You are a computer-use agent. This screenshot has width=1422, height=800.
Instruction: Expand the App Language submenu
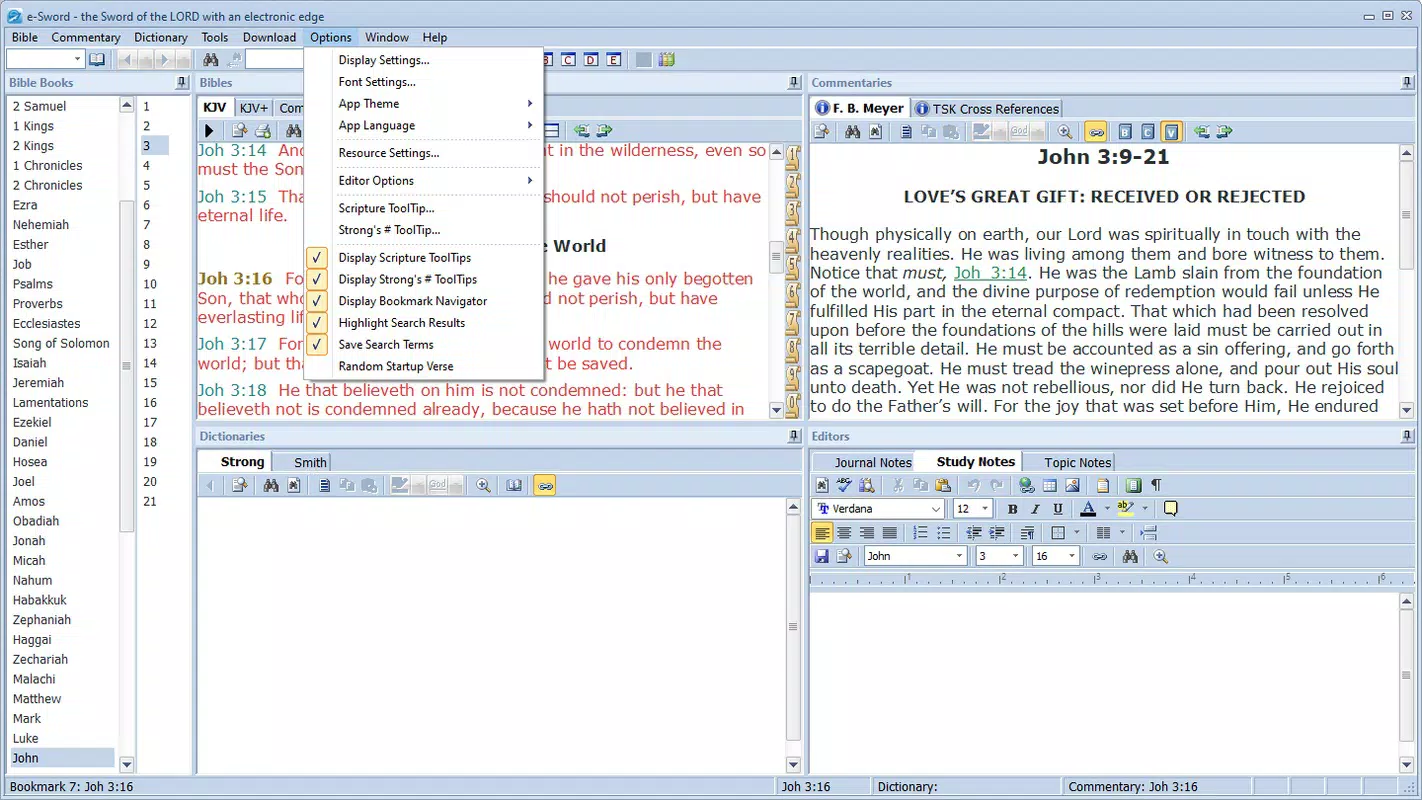pyautogui.click(x=424, y=126)
